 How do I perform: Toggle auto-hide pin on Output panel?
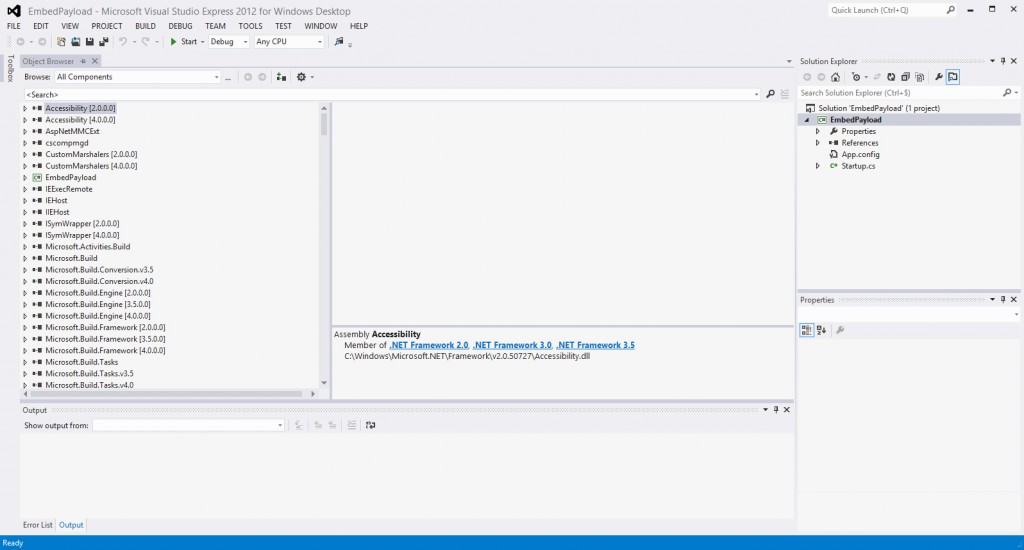(x=776, y=410)
